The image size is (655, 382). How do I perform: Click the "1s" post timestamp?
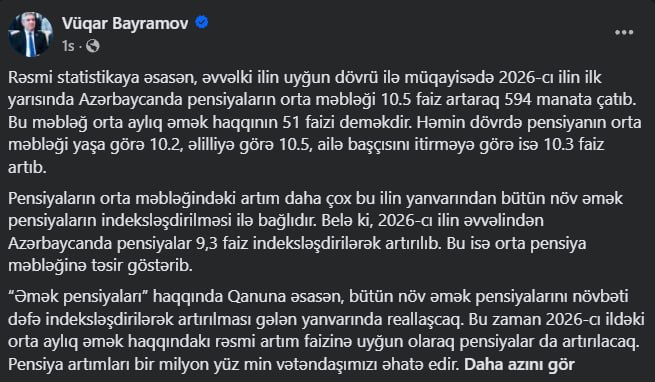tap(68, 46)
